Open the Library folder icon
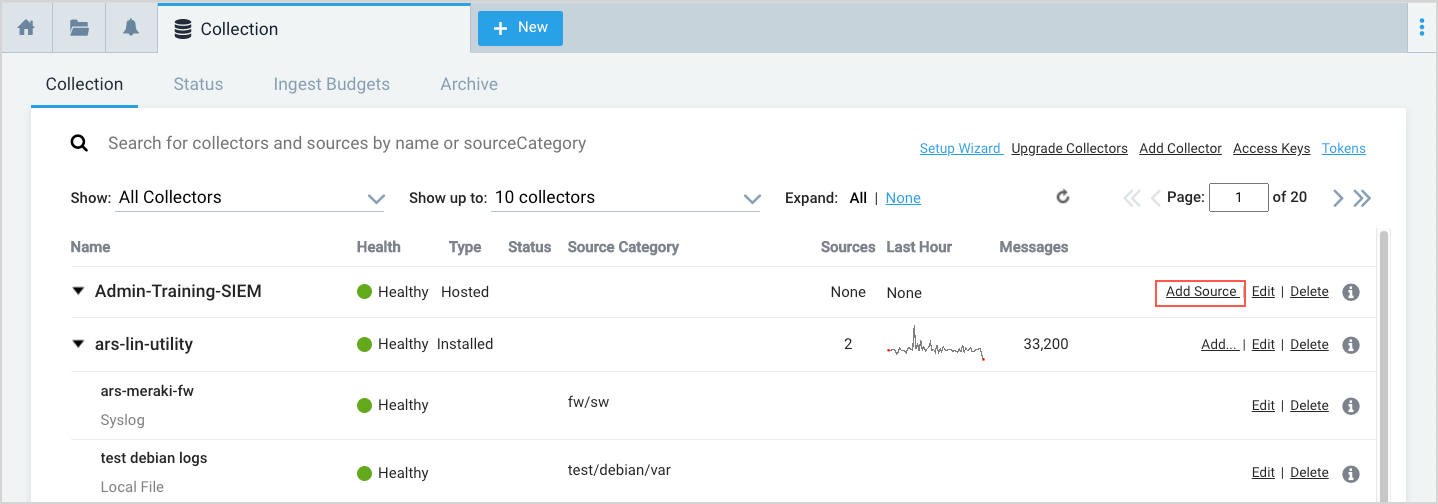This screenshot has width=1438, height=504. [x=79, y=28]
